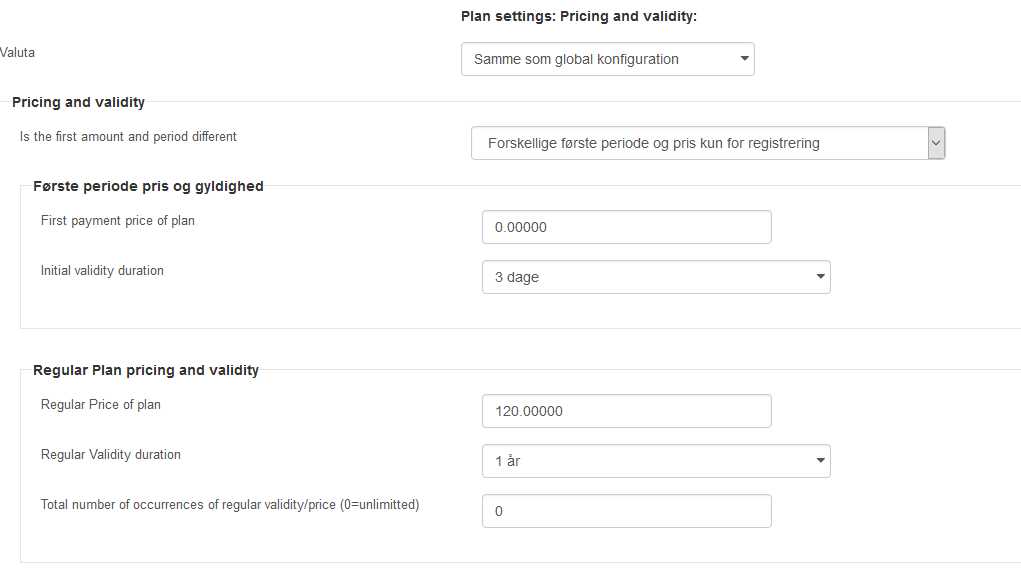The height and width of the screenshot is (586, 1021).
Task: Open the Valuta currency dropdown
Action: point(608,59)
